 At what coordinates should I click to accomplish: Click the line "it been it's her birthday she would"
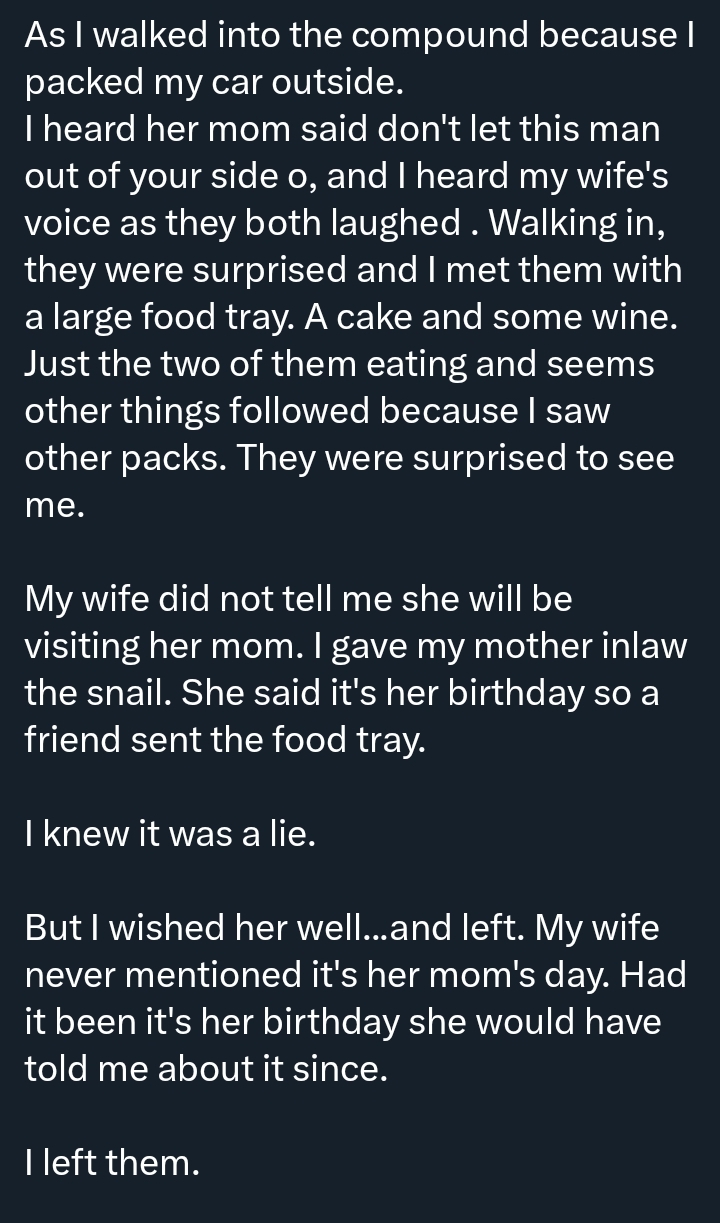pos(342,1022)
